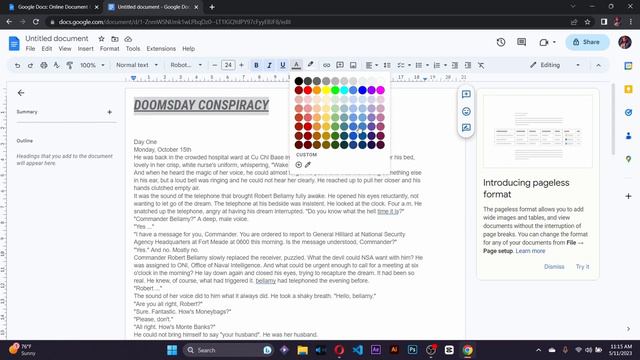
Task: Click the add emoji reaction side button
Action: [x=466, y=111]
